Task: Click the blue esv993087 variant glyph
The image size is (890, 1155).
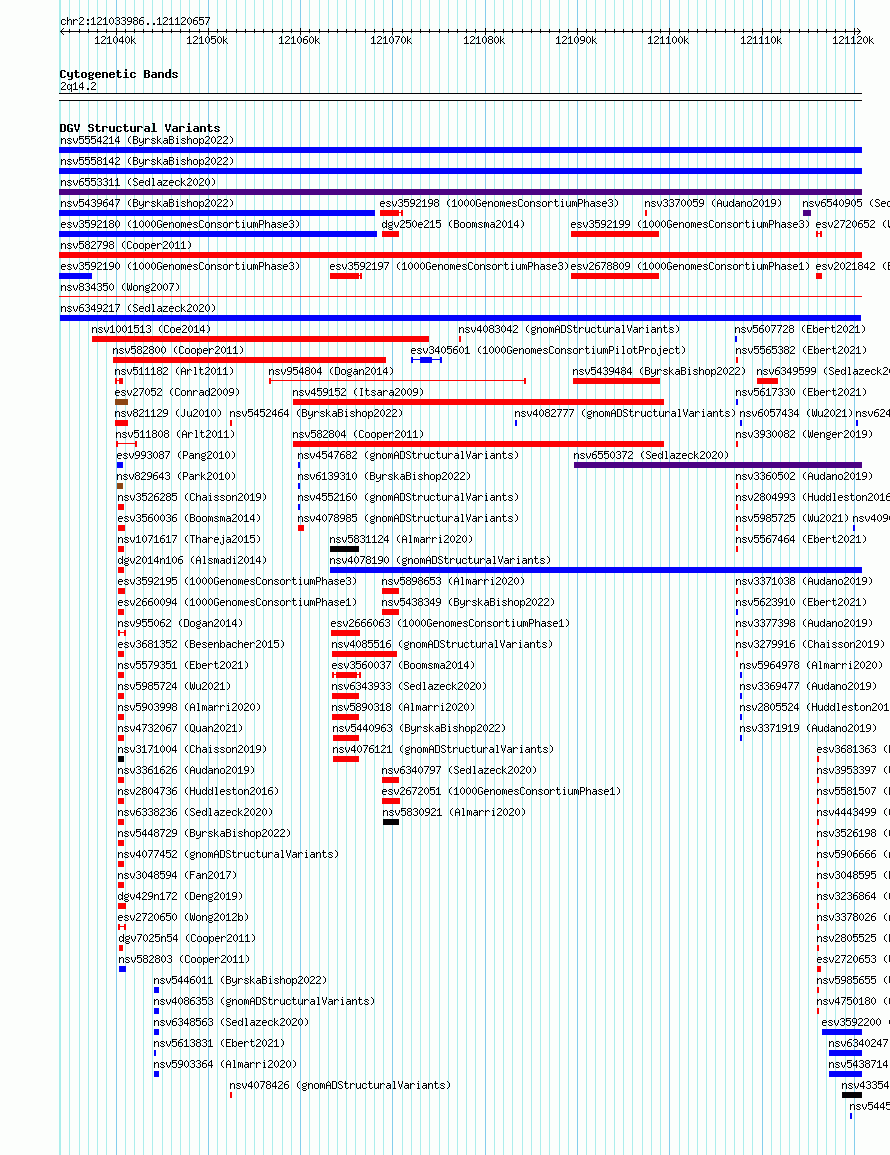Action: (120, 465)
